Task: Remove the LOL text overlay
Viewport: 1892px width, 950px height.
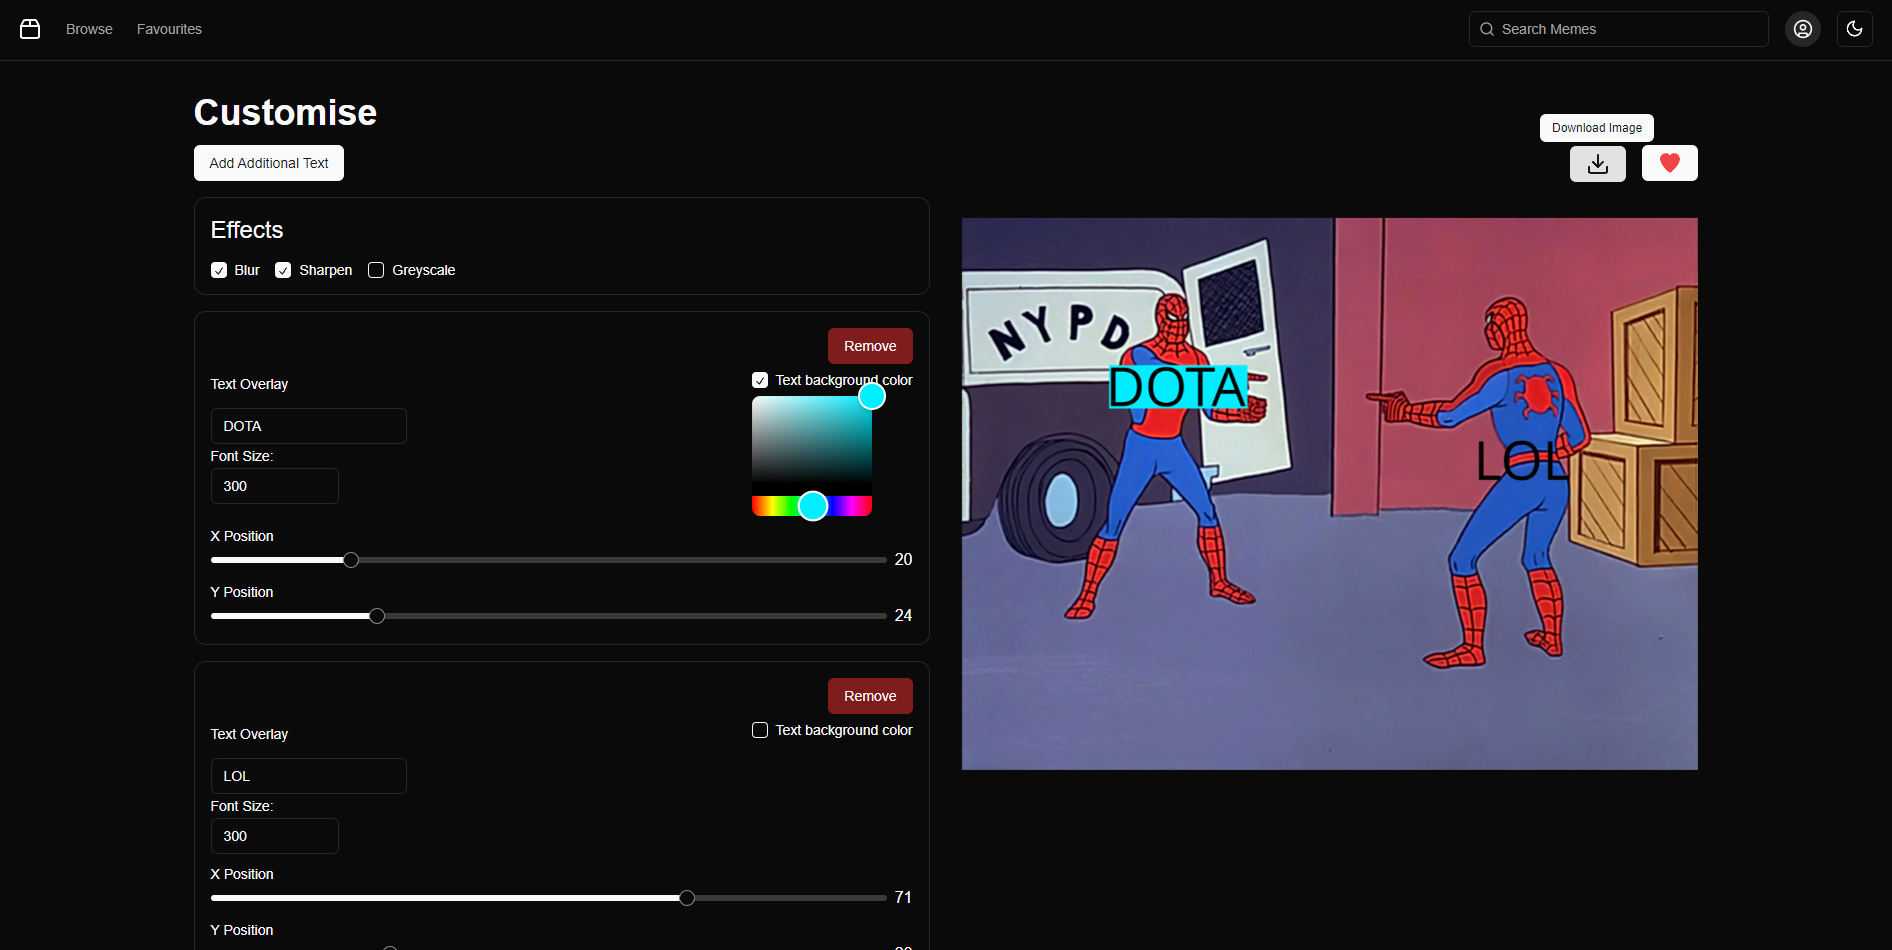Action: click(870, 696)
